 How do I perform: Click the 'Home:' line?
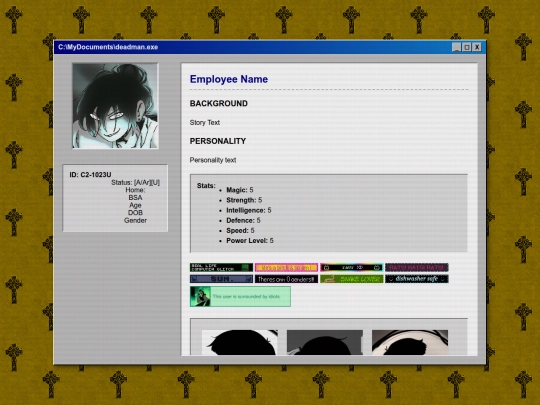135,190
